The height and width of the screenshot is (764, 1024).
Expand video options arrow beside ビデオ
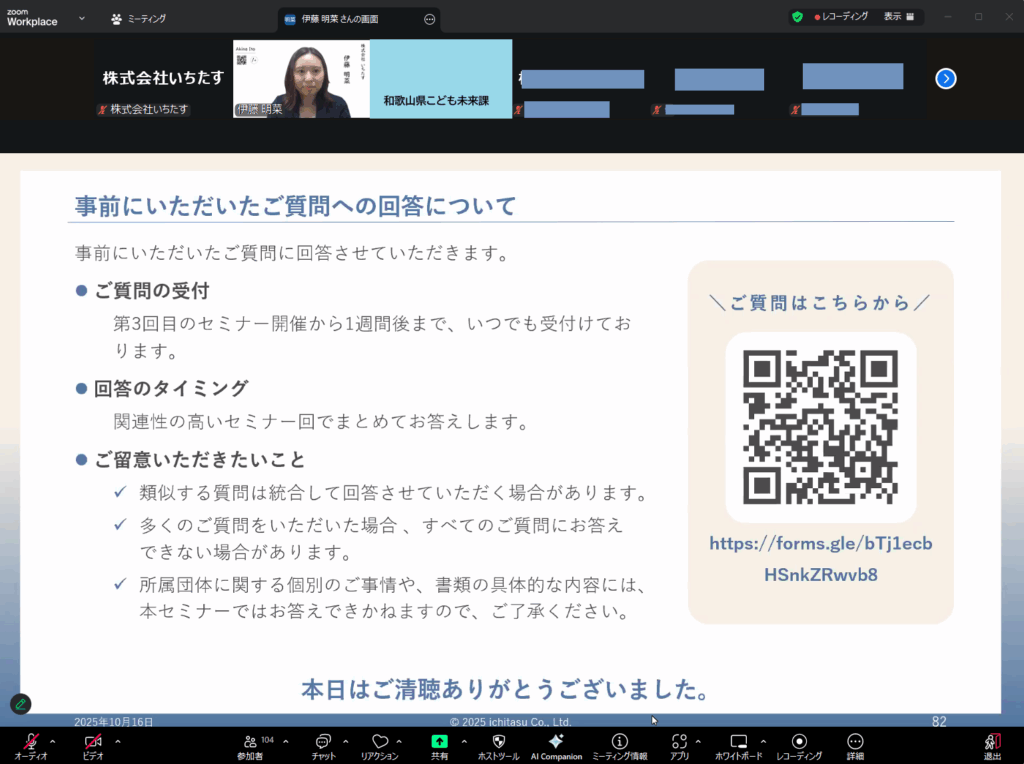click(118, 741)
